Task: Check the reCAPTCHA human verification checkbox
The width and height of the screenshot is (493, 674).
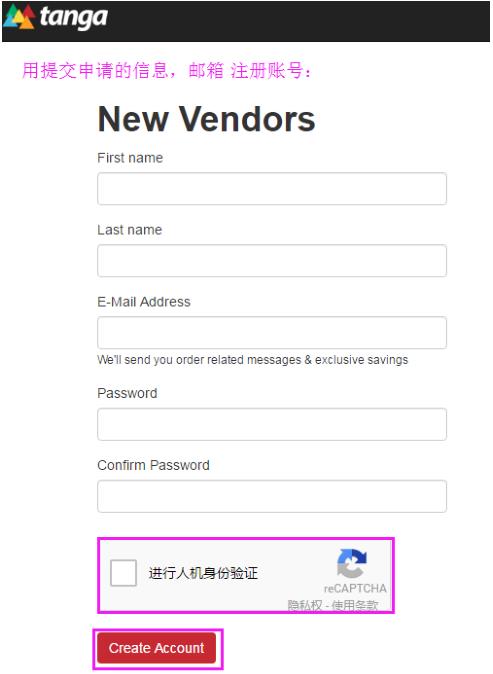Action: tap(123, 573)
